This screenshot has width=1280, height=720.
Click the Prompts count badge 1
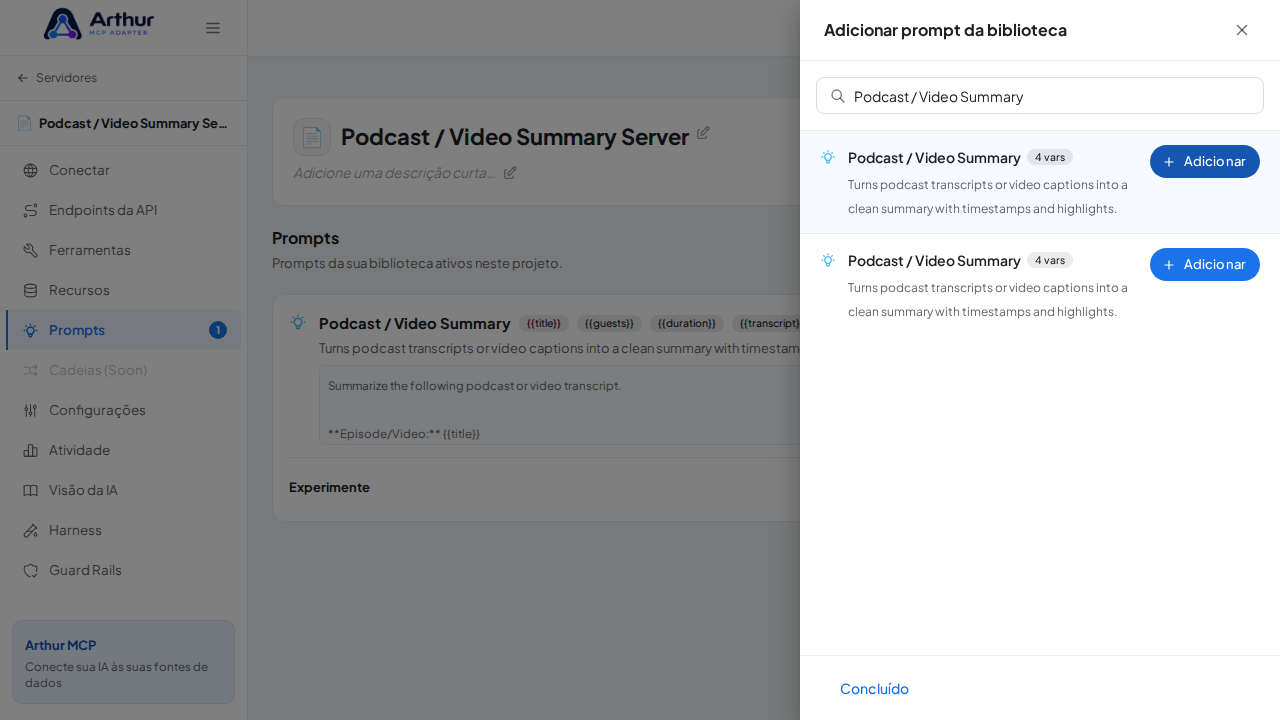click(218, 330)
